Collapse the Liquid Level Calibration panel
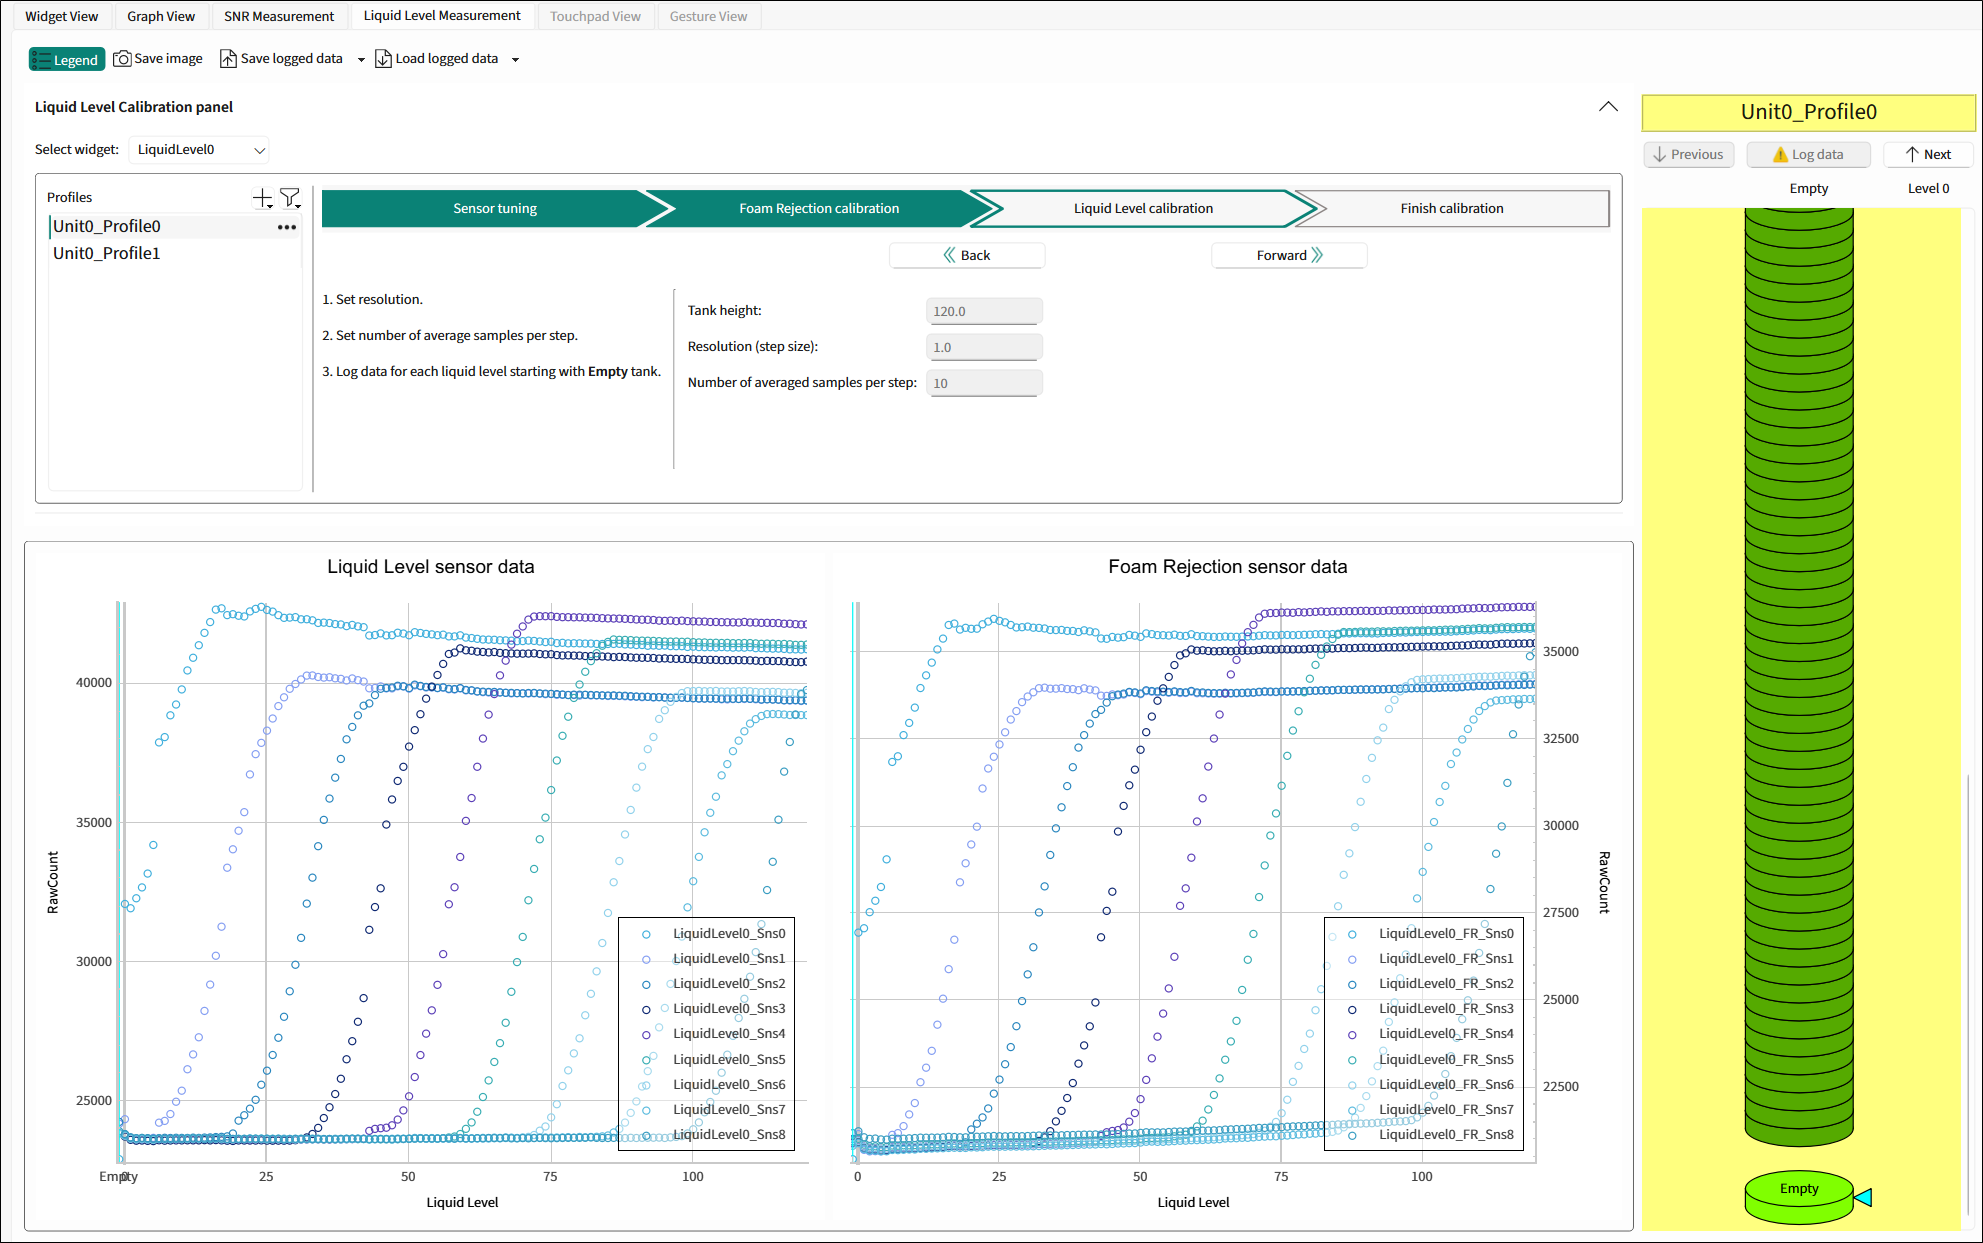 pos(1608,107)
